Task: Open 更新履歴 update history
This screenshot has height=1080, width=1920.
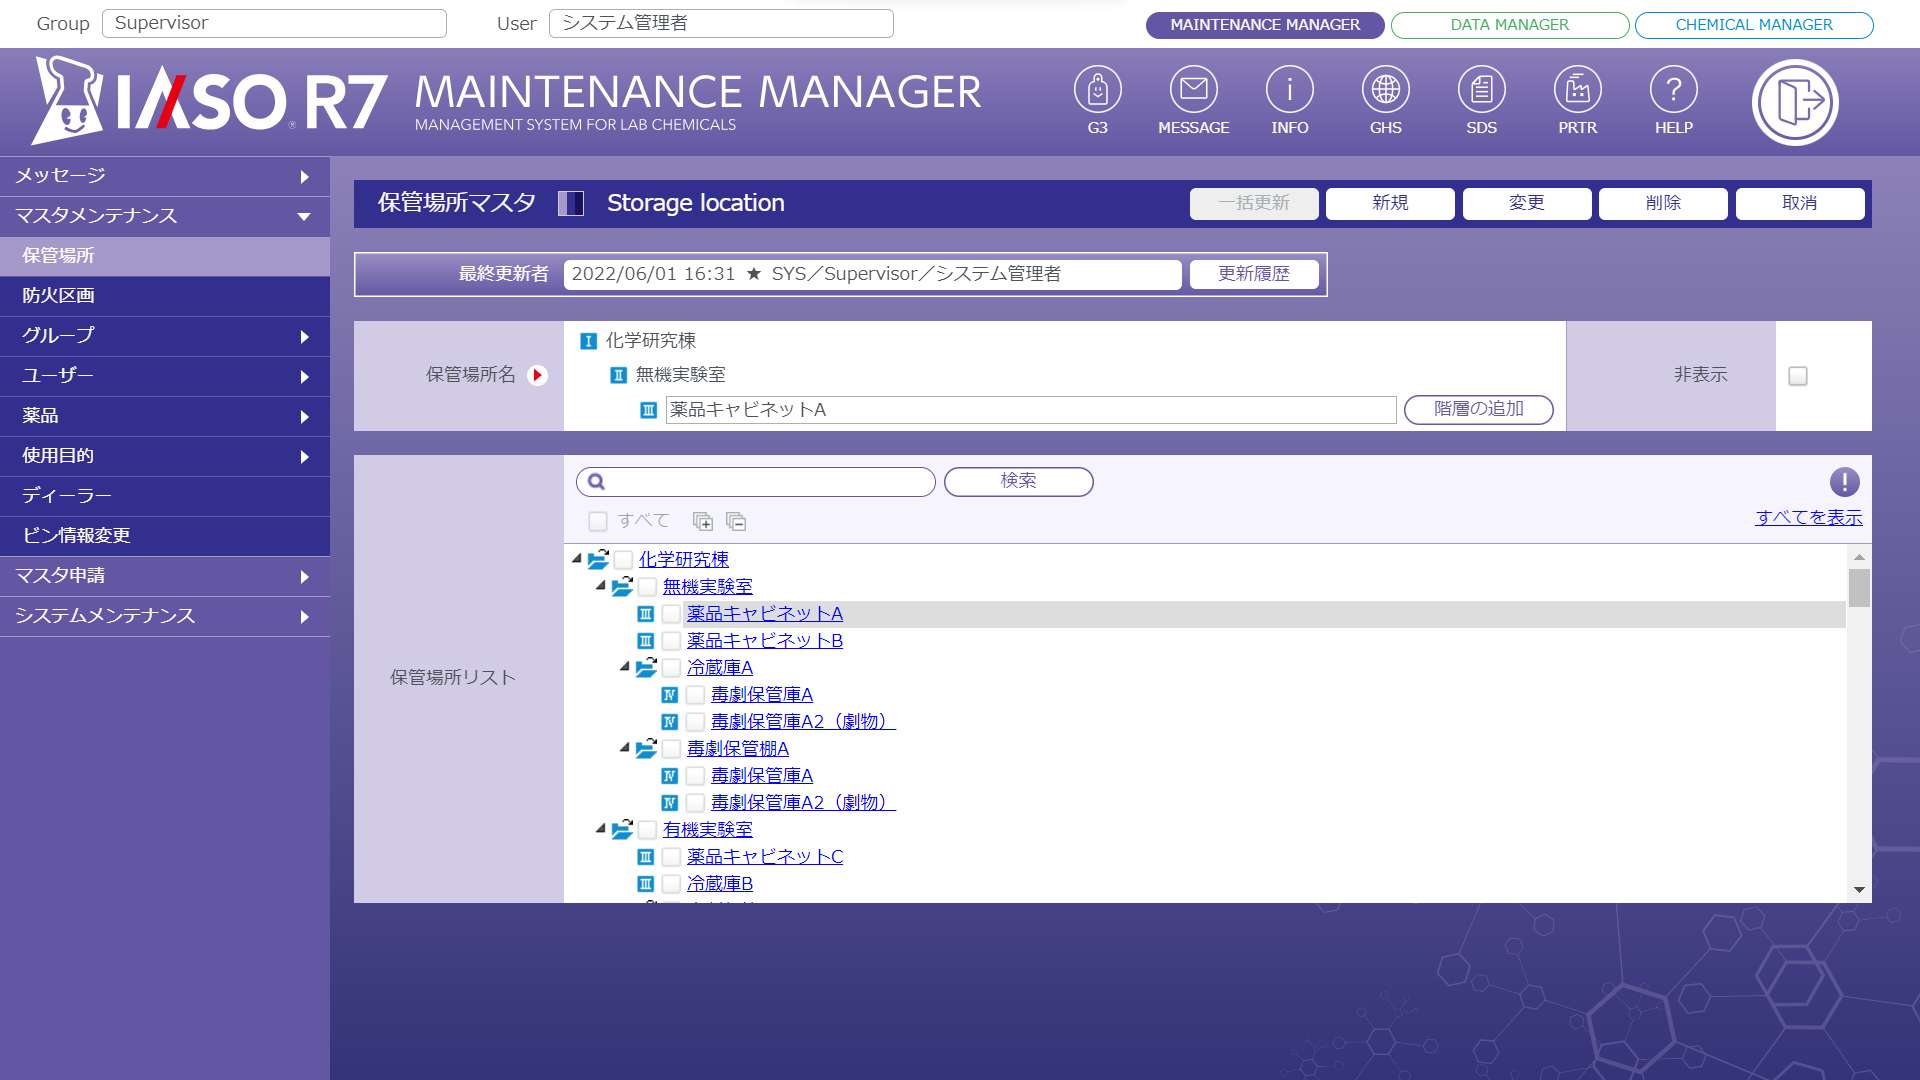Action: (1254, 274)
